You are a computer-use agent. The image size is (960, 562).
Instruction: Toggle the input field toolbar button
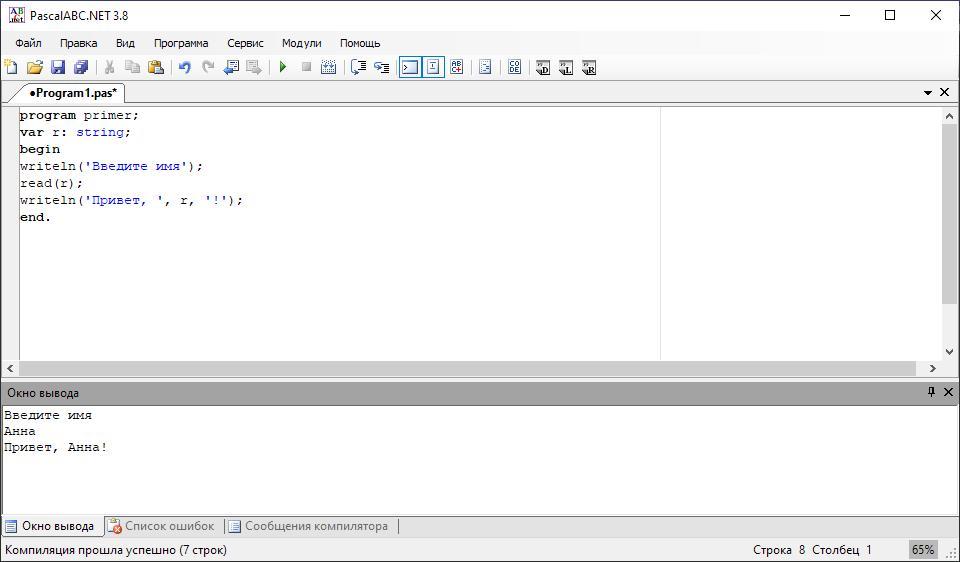coord(433,67)
